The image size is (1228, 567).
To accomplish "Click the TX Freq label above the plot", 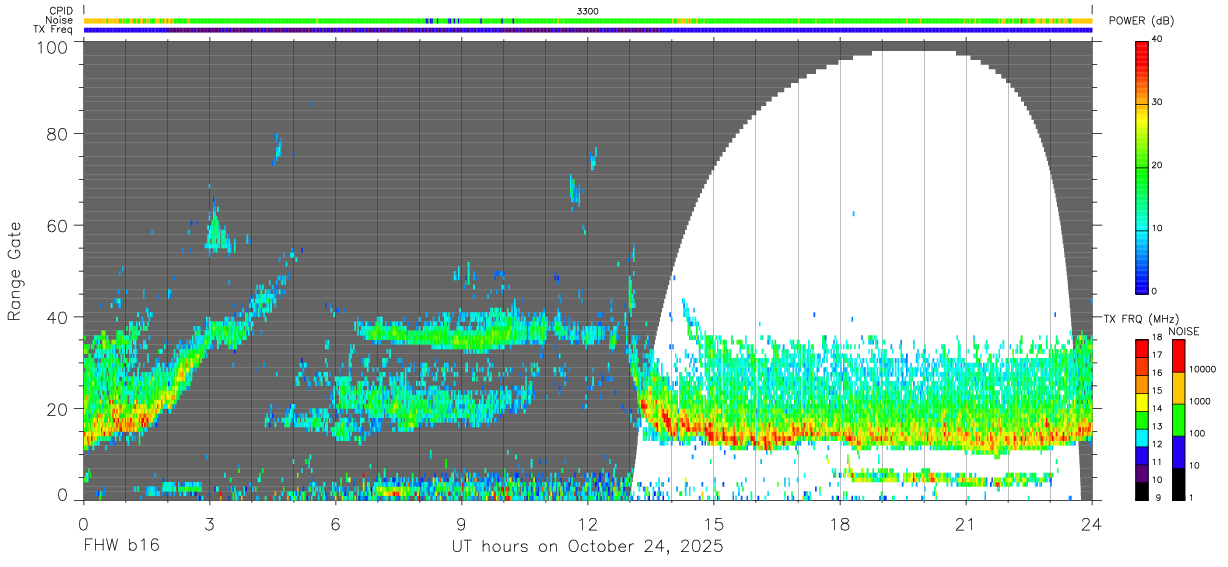I will 54,29.
